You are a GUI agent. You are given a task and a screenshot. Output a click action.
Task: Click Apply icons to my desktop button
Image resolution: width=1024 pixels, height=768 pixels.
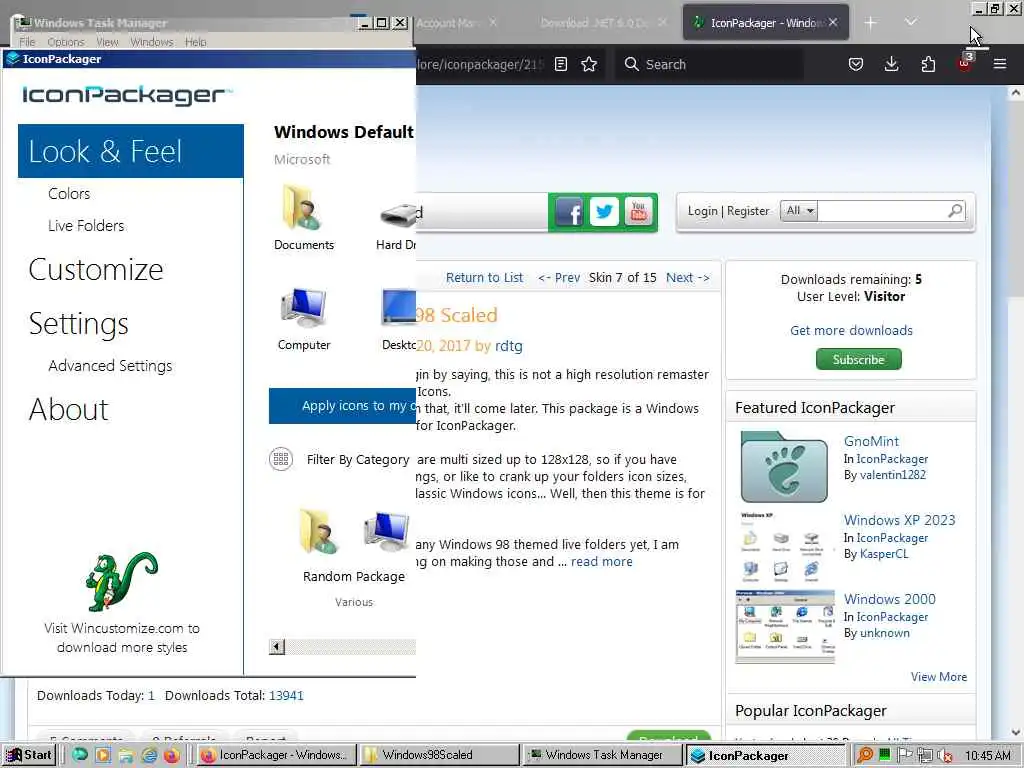pyautogui.click(x=342, y=406)
